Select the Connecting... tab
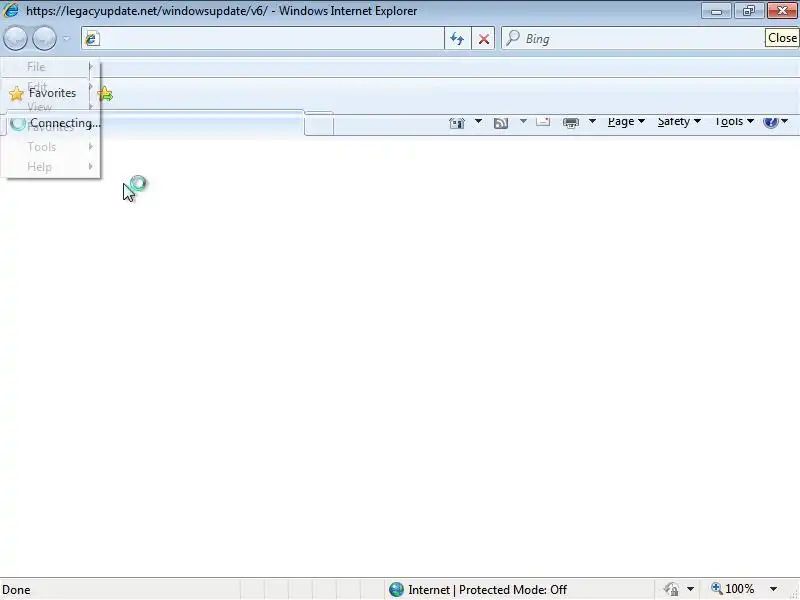The image size is (800, 600). pos(156,123)
